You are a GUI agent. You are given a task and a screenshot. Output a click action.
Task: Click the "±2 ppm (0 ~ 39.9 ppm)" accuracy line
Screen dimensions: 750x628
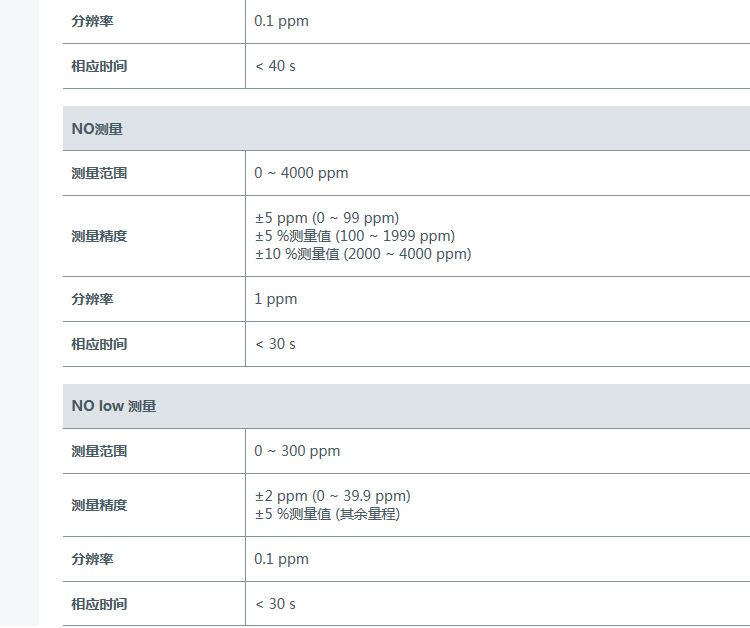point(332,496)
